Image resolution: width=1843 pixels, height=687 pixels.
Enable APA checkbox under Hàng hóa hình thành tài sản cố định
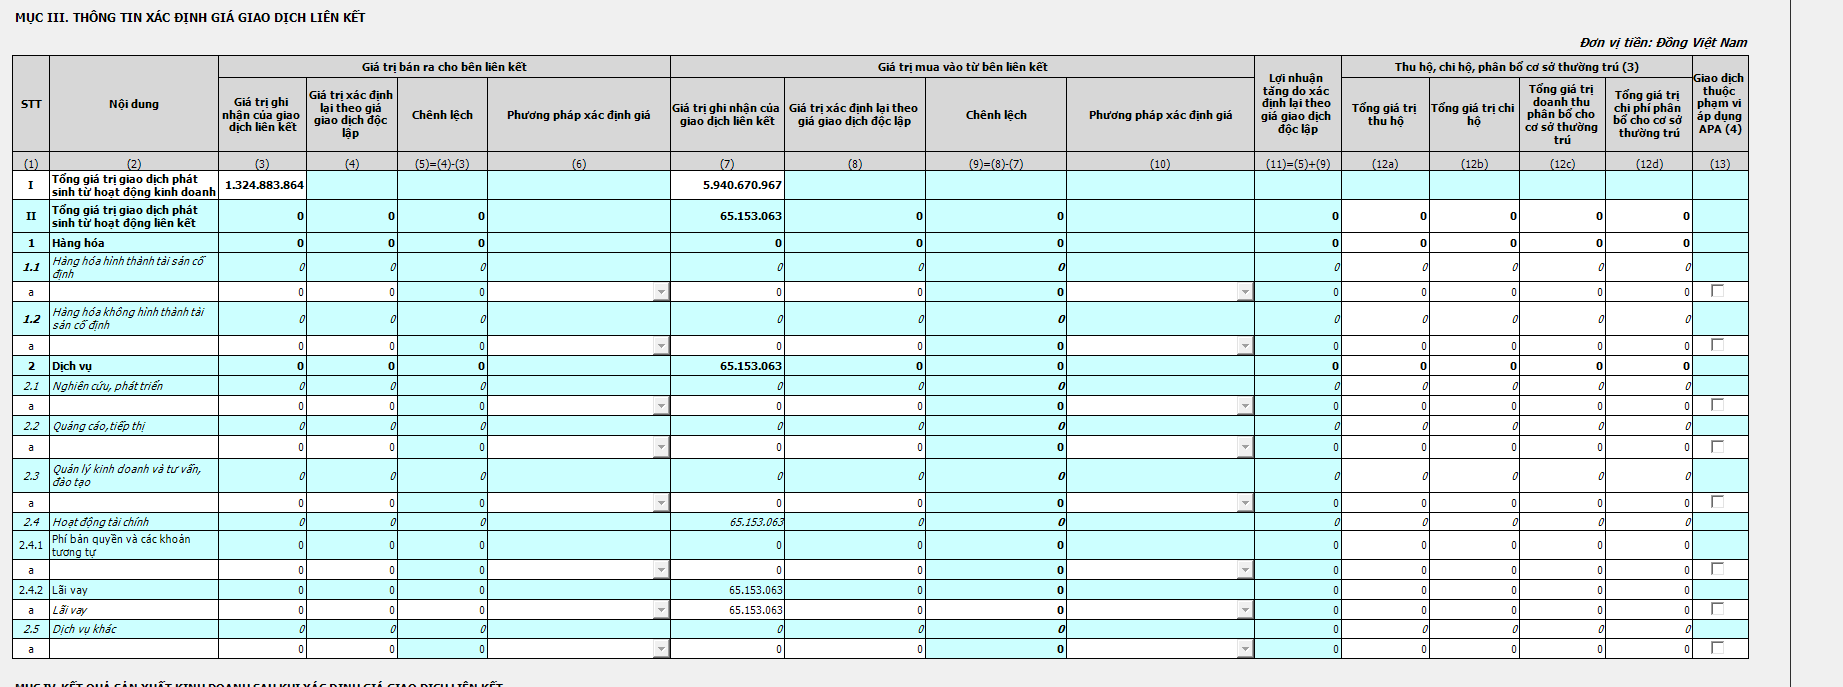(x=1717, y=291)
